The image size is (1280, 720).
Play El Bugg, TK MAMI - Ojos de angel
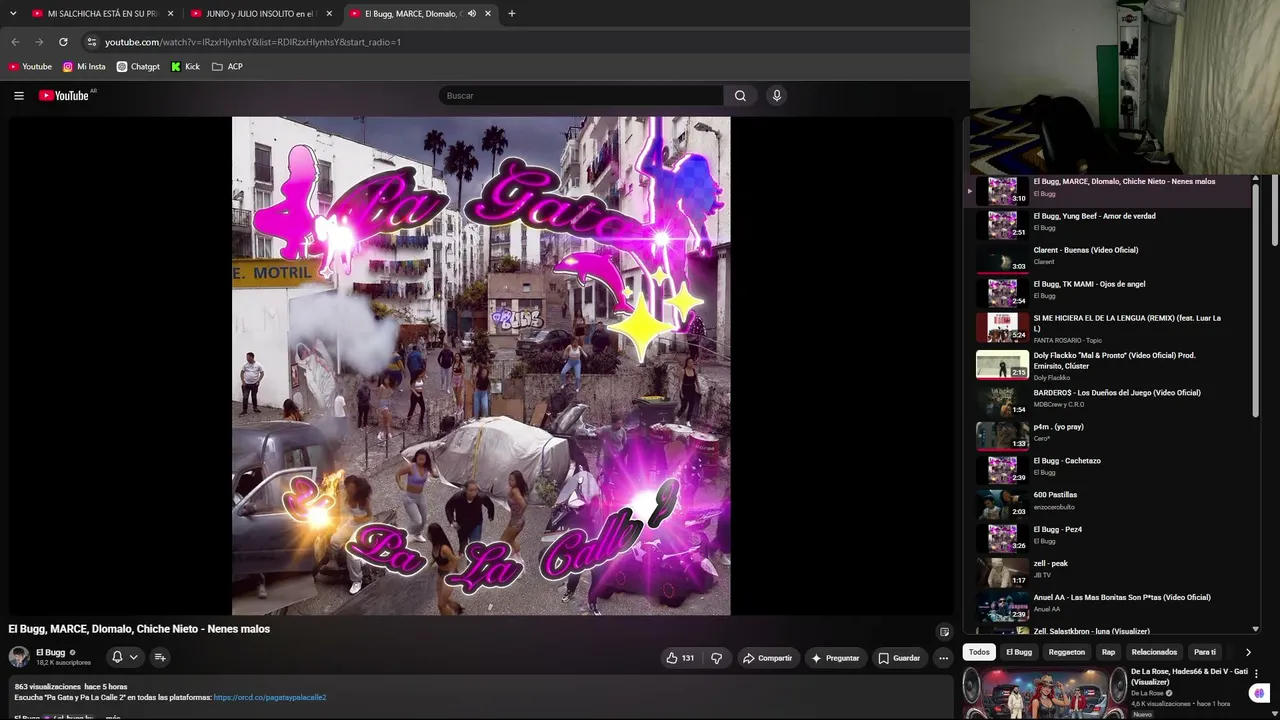tap(1107, 292)
